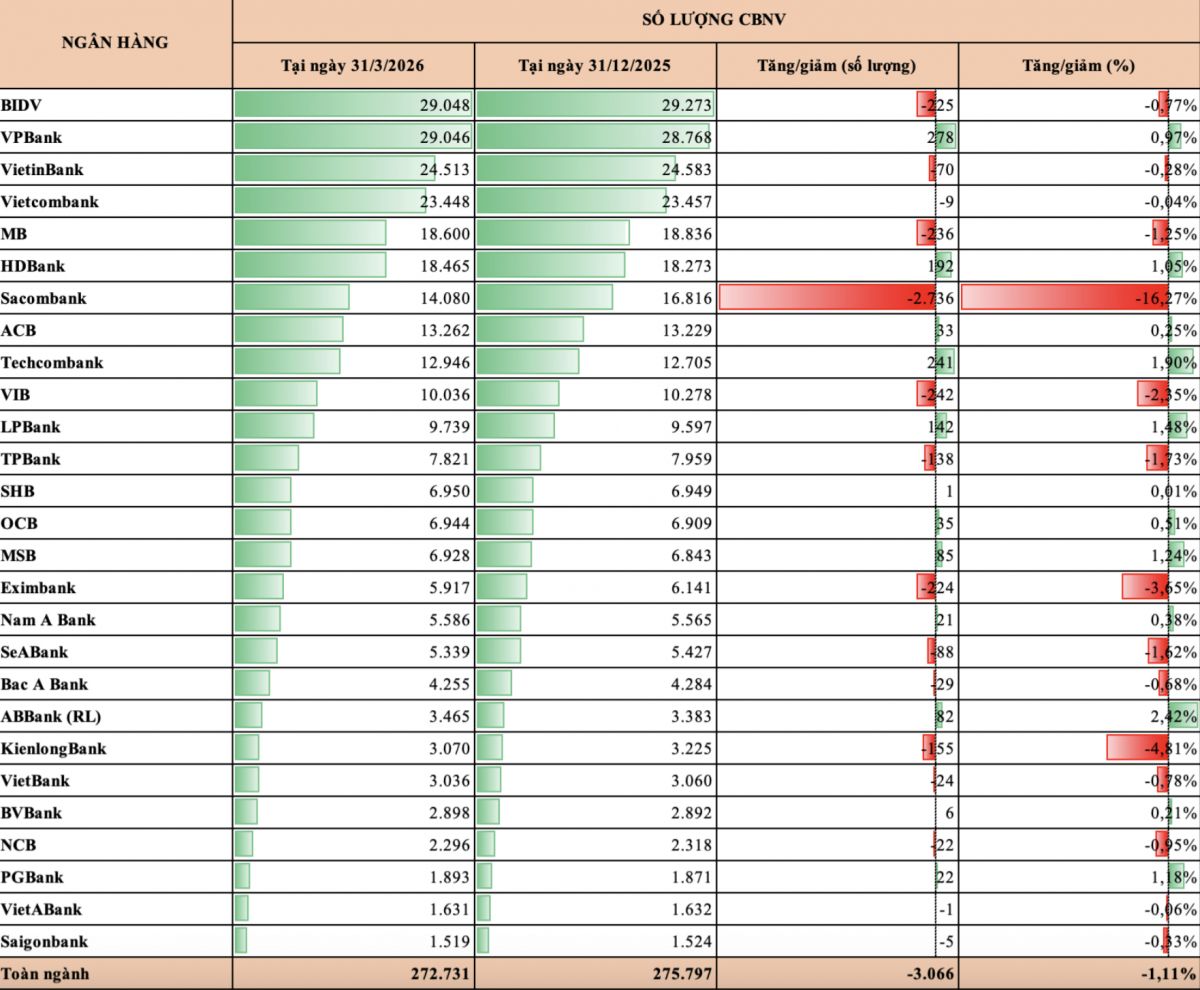Select the Tăng/giảm (số lượng) header
Viewport: 1200px width, 990px height.
pyautogui.click(x=837, y=65)
